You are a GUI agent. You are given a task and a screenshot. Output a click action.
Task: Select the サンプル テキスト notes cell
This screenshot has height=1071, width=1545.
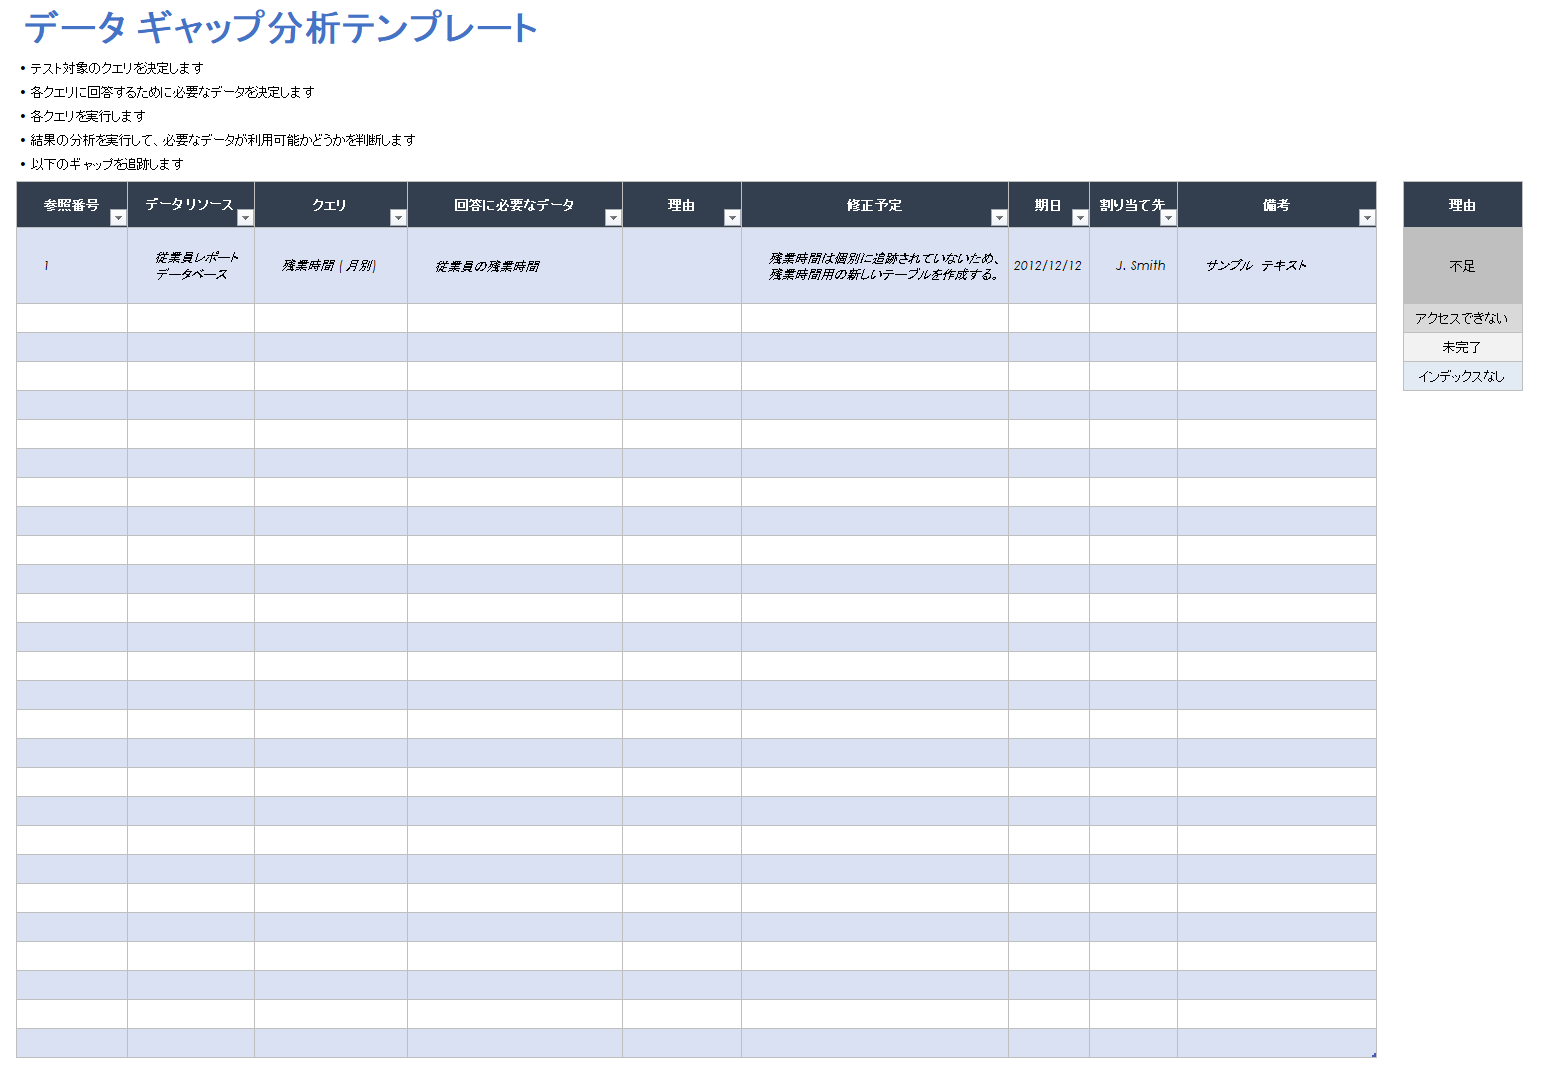coord(1277,266)
